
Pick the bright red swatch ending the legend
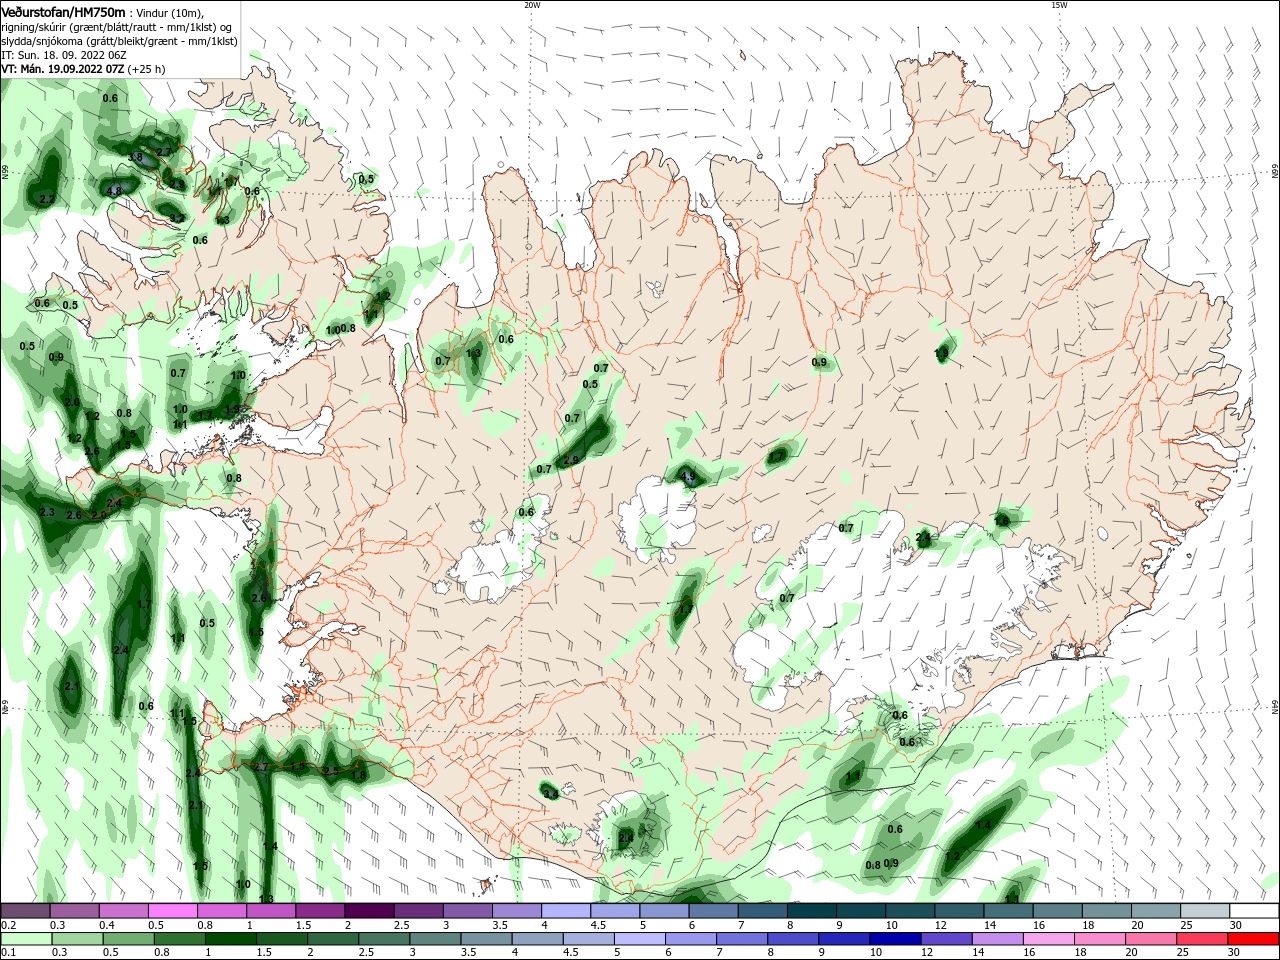click(x=1254, y=939)
